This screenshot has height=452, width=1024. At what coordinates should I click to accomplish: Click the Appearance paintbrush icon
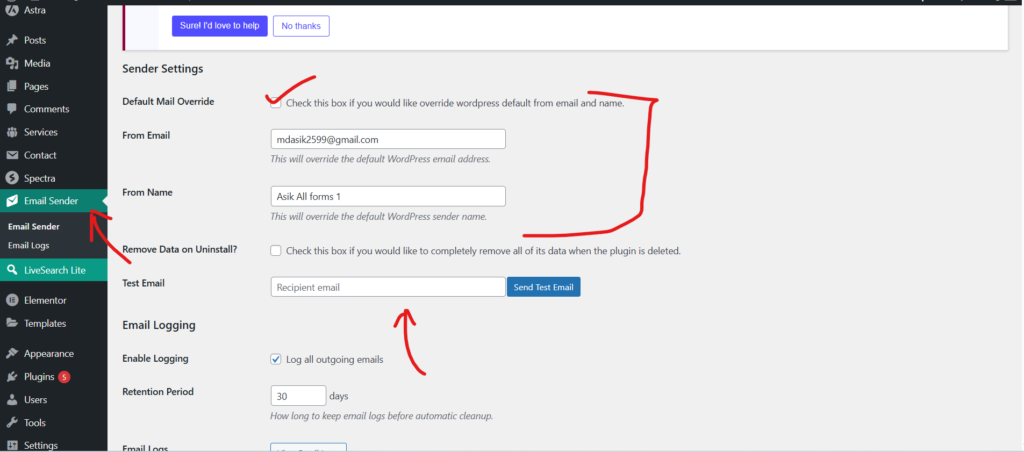coord(11,353)
